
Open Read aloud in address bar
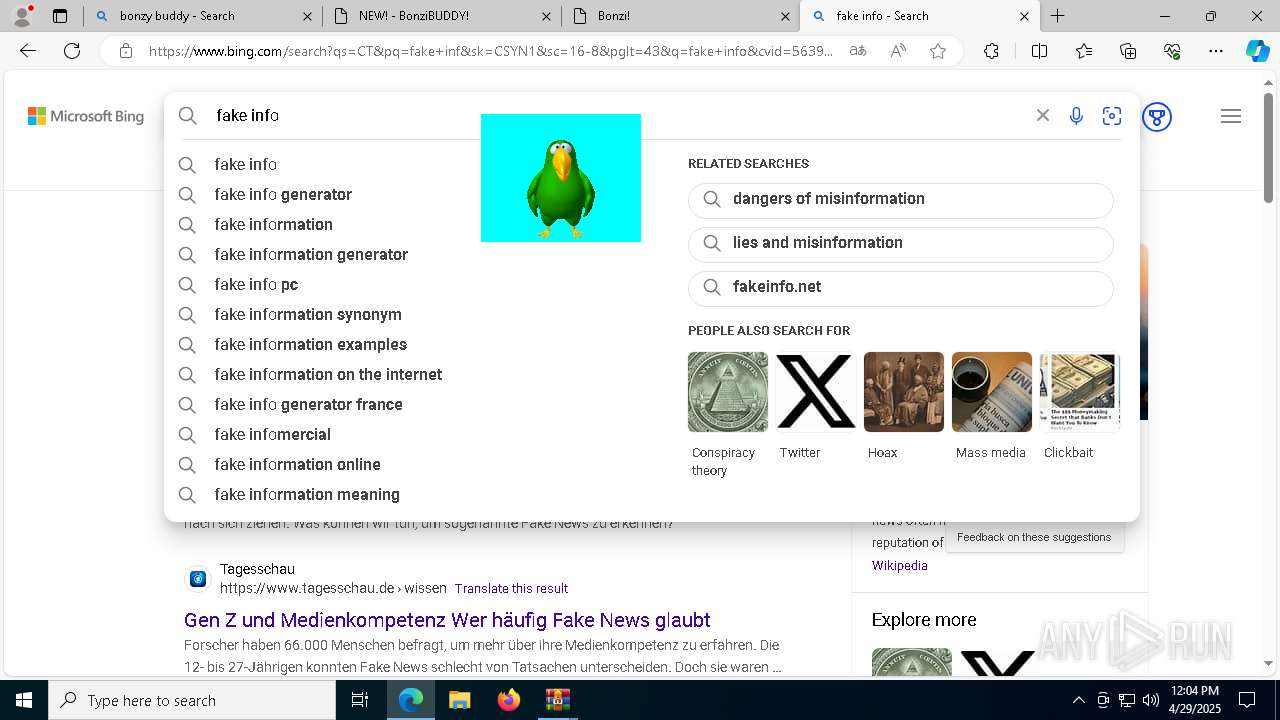click(x=898, y=51)
